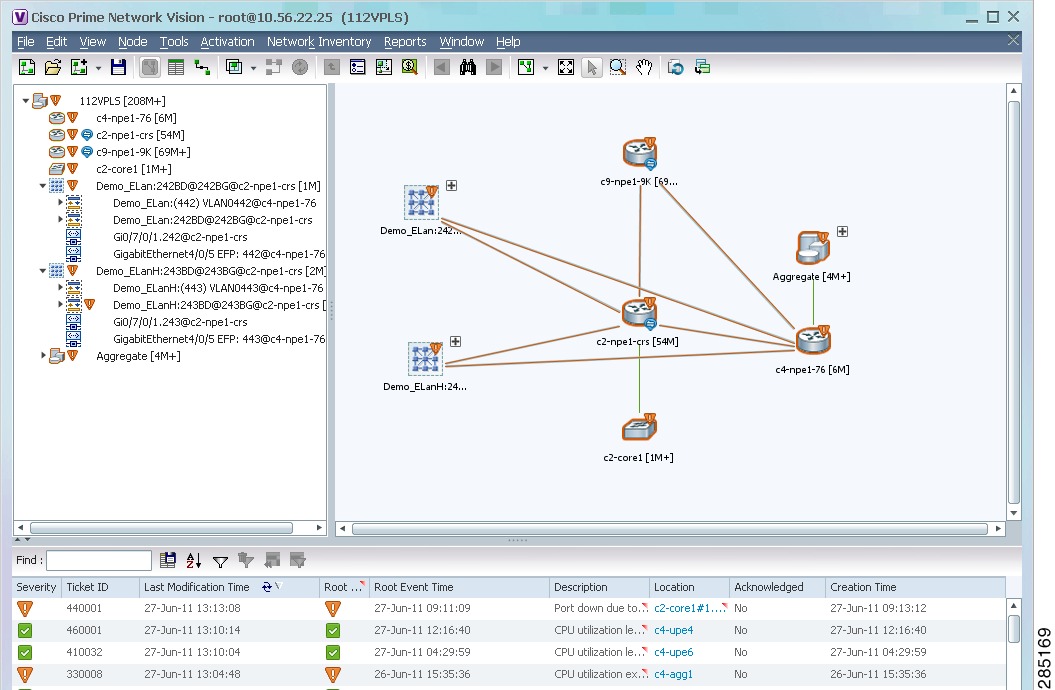Sort tickets by Severity column header
Image resolution: width=1055 pixels, height=690 pixels.
pyautogui.click(x=36, y=587)
